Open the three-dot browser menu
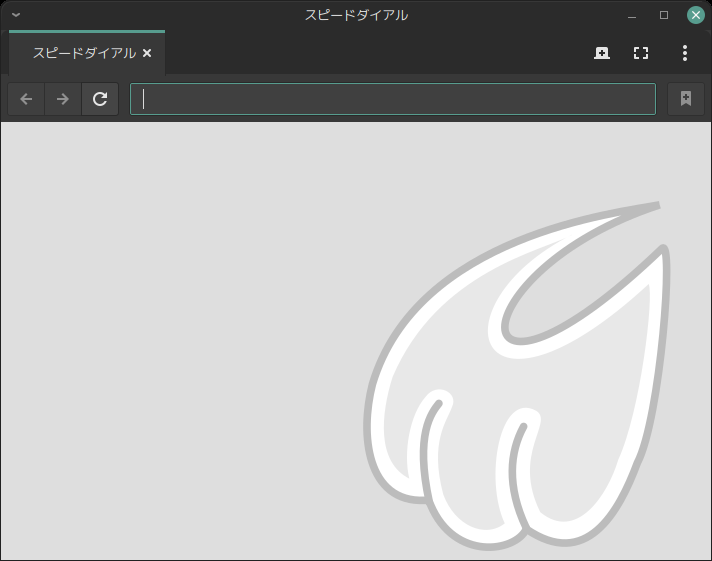The width and height of the screenshot is (712, 561). [685, 53]
